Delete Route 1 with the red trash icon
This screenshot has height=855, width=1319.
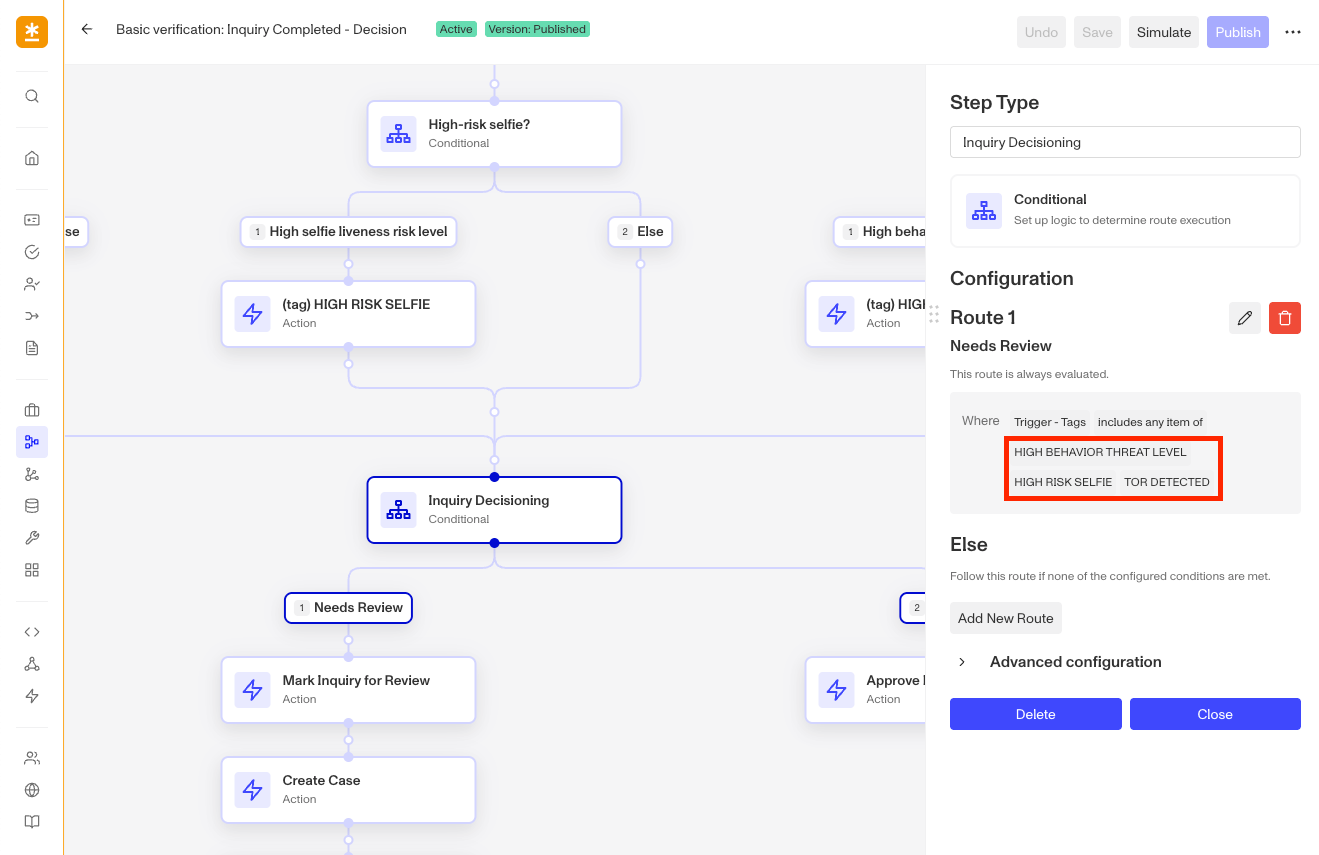(x=1285, y=318)
